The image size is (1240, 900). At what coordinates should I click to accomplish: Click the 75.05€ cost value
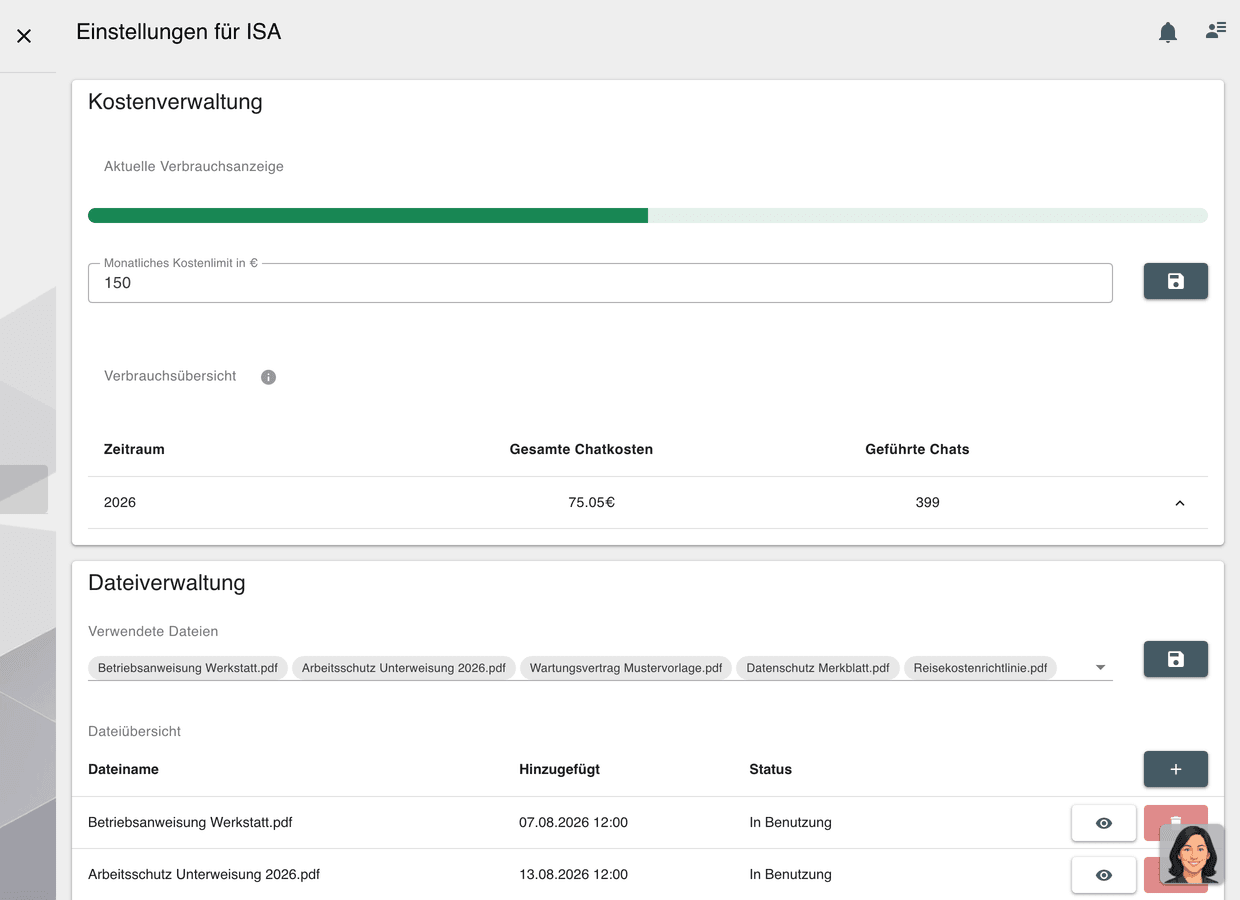tap(591, 502)
